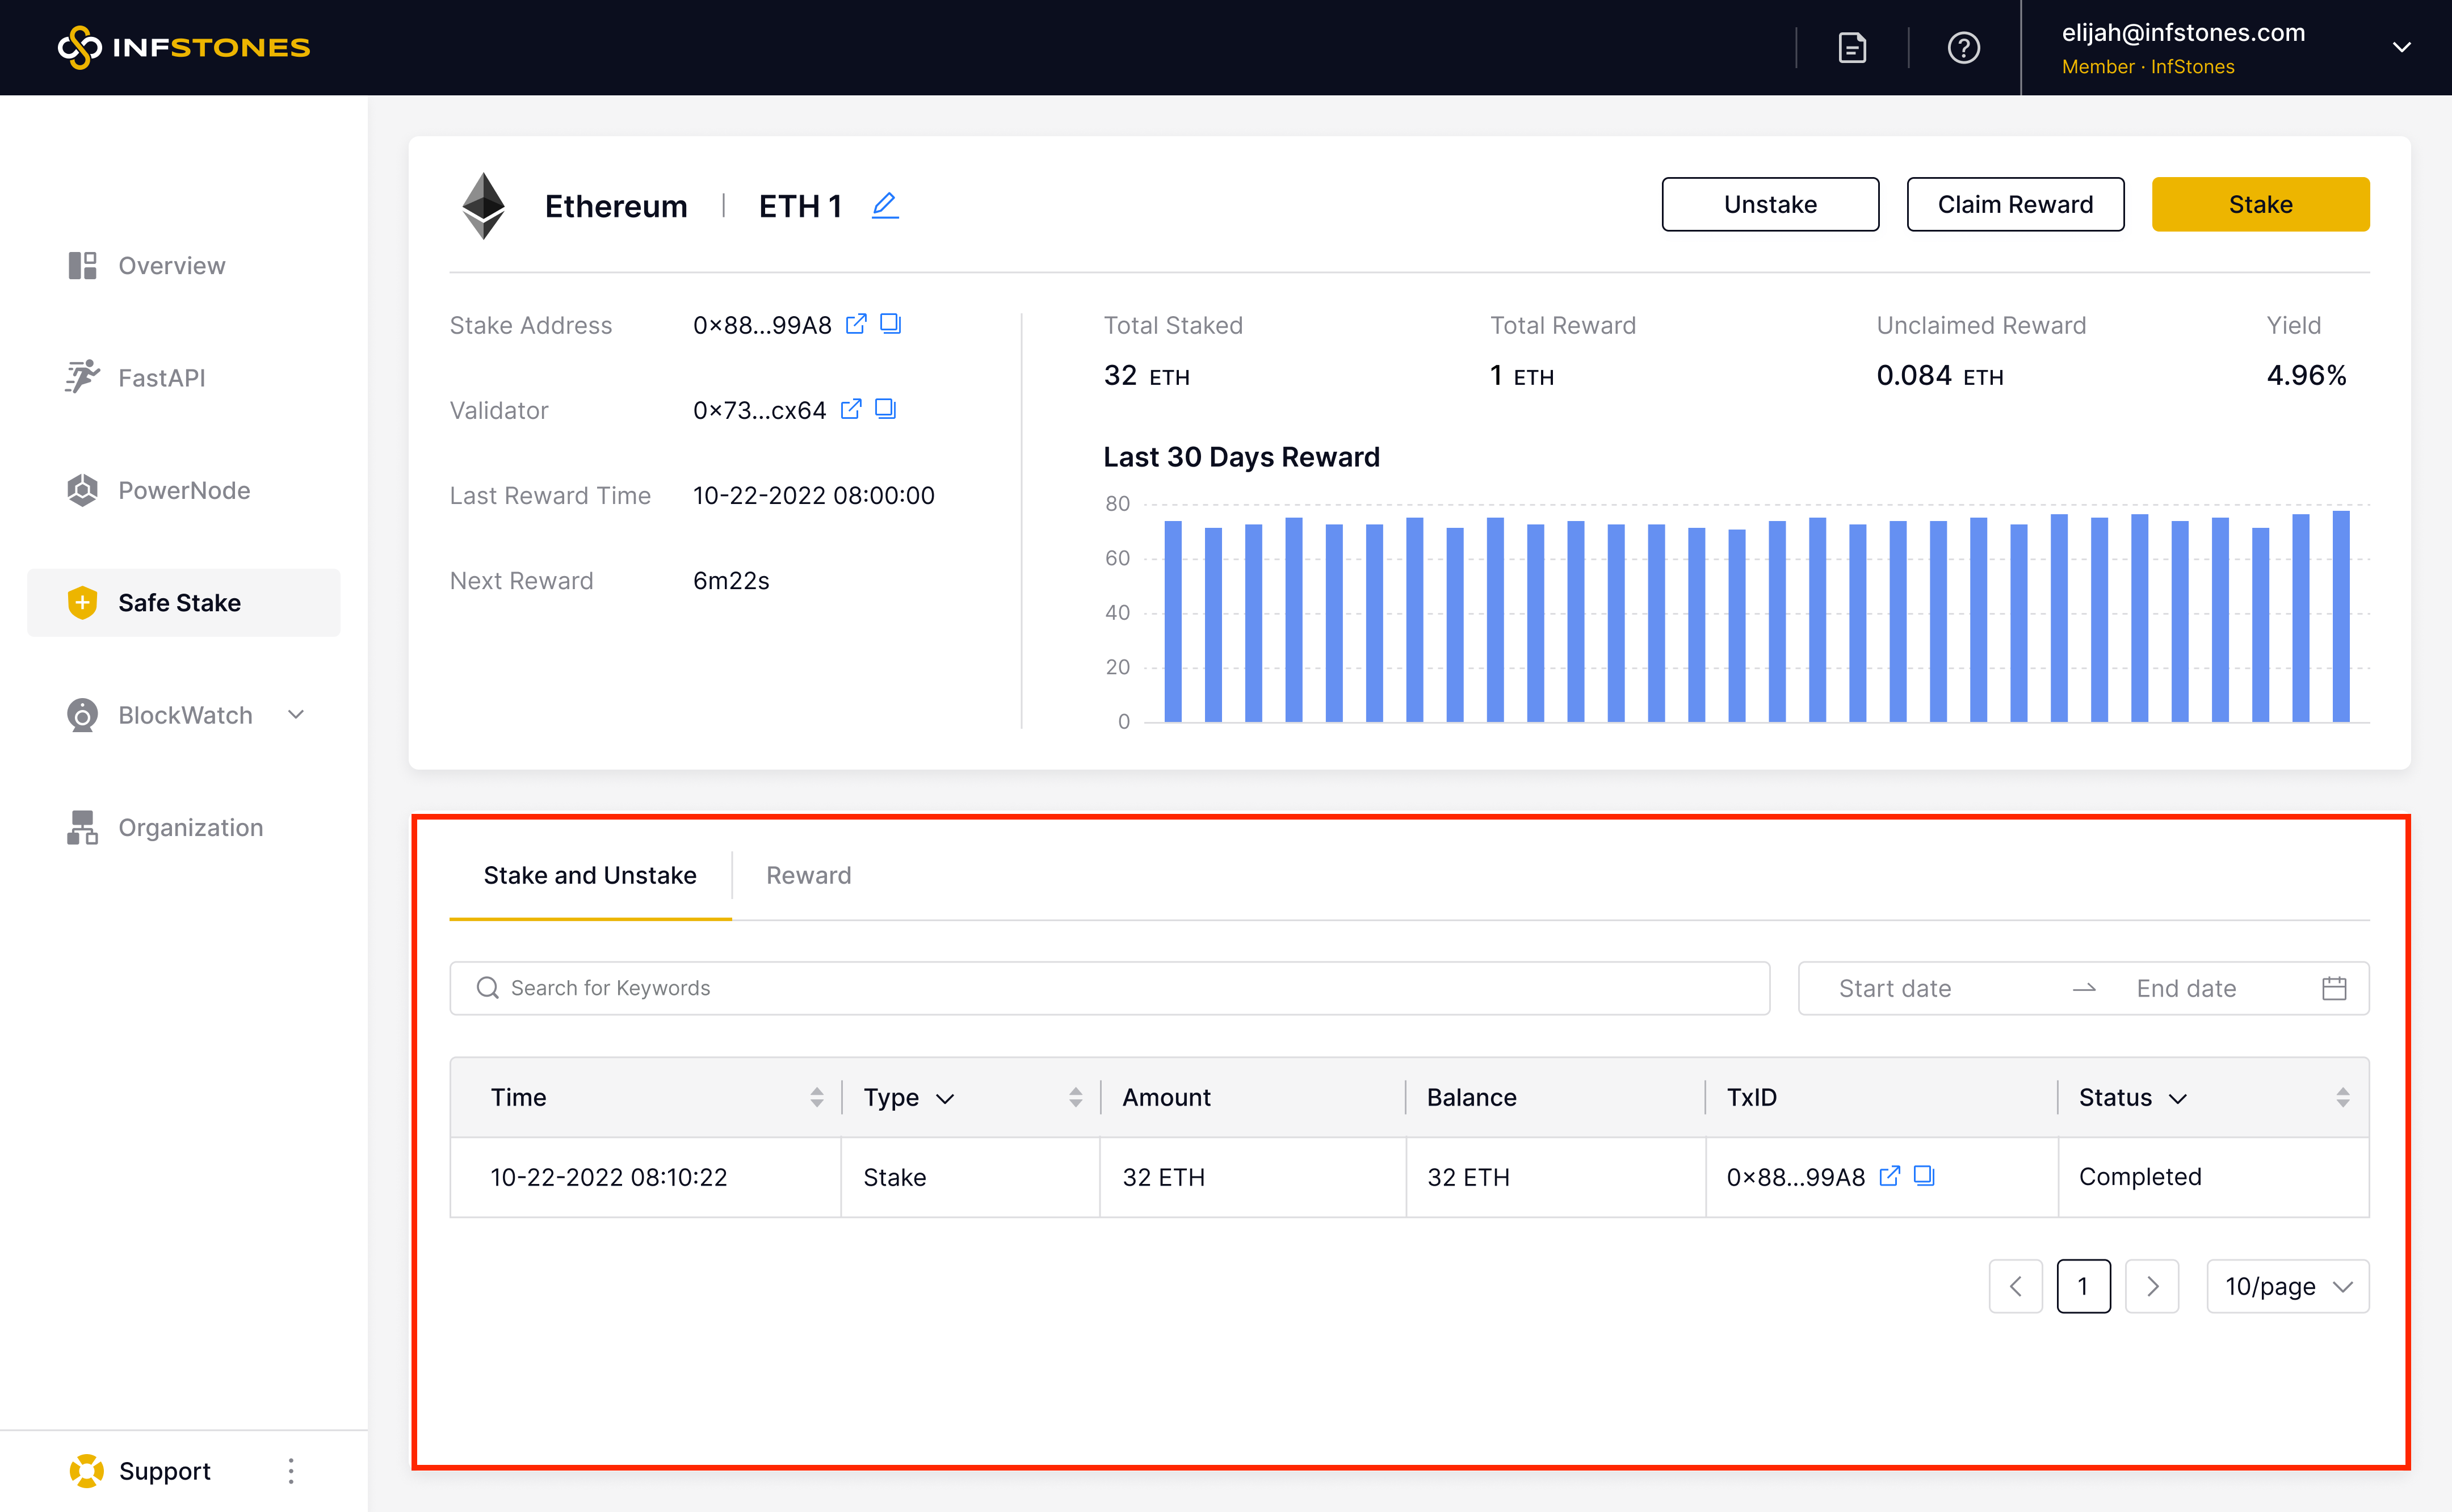Click the Support options three-dot menu
The height and width of the screenshot is (1512, 2452).
click(291, 1470)
